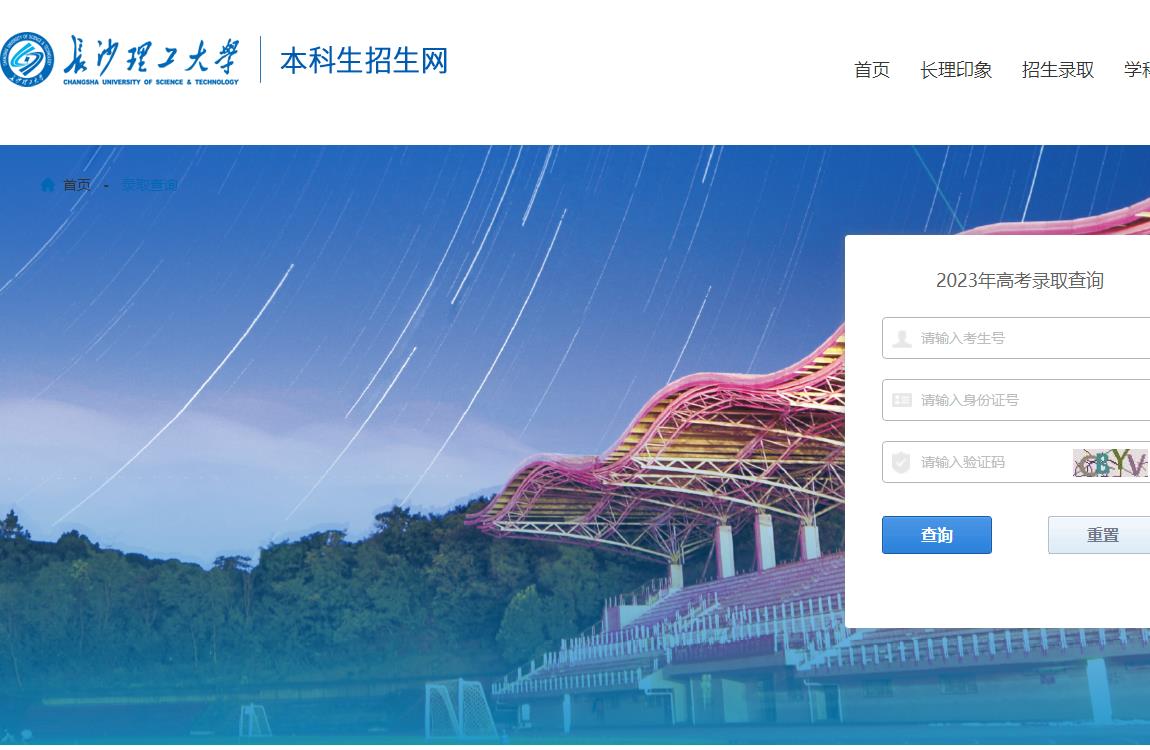Click the 录取查询 breadcrumb link
The width and height of the screenshot is (1150, 750).
[x=150, y=185]
